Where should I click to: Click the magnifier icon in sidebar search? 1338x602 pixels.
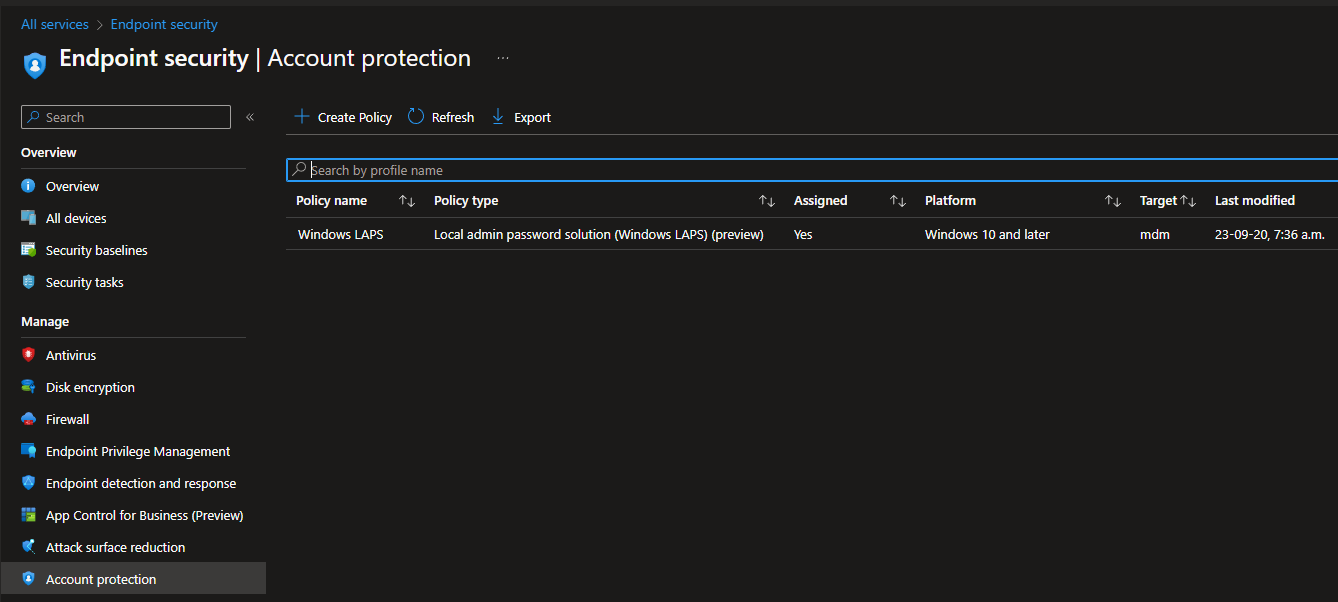[34, 117]
